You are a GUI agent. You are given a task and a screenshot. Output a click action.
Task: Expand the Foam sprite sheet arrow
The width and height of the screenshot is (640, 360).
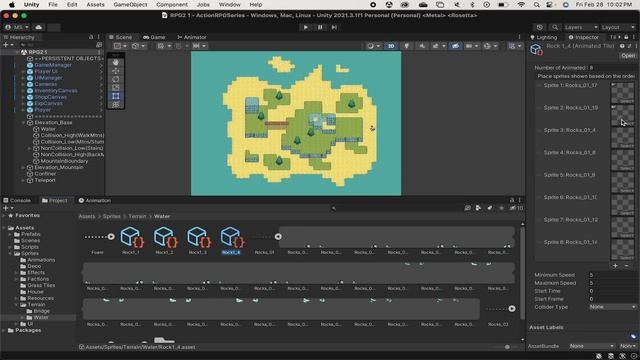[x=111, y=237]
